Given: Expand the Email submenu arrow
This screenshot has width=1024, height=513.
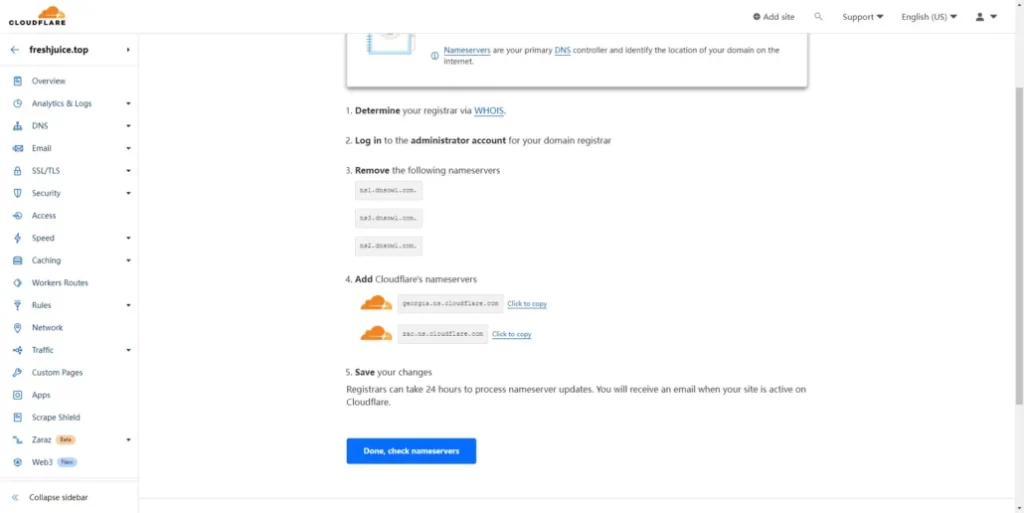Looking at the screenshot, I should point(129,148).
